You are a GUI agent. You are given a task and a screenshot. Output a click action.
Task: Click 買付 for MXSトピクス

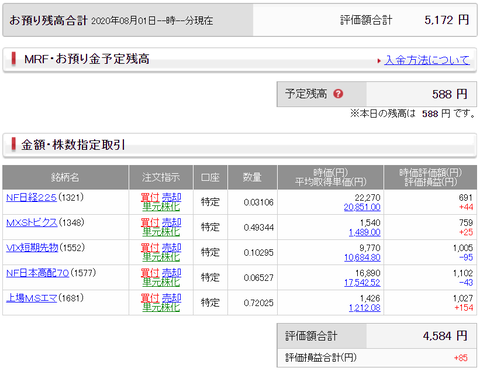pyautogui.click(x=150, y=222)
